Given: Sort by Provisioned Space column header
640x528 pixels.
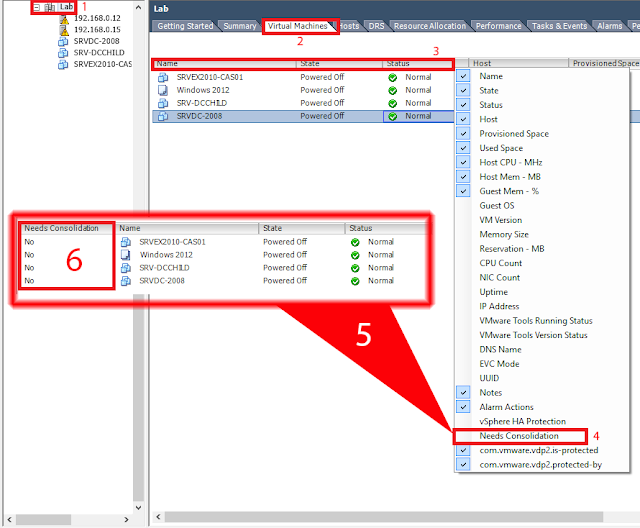Looking at the screenshot, I should tap(604, 63).
